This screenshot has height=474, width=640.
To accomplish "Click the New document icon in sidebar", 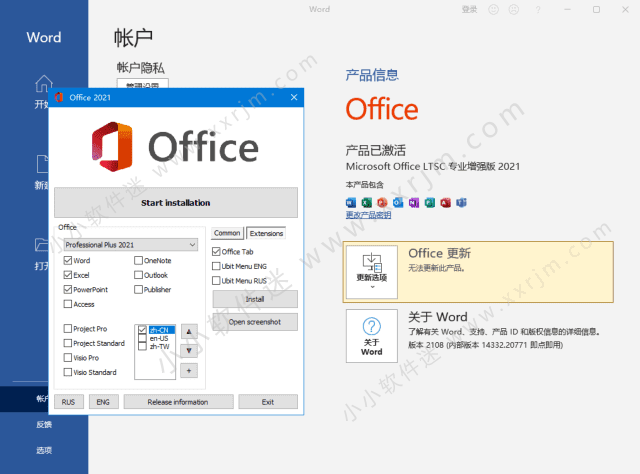I will coord(42,164).
